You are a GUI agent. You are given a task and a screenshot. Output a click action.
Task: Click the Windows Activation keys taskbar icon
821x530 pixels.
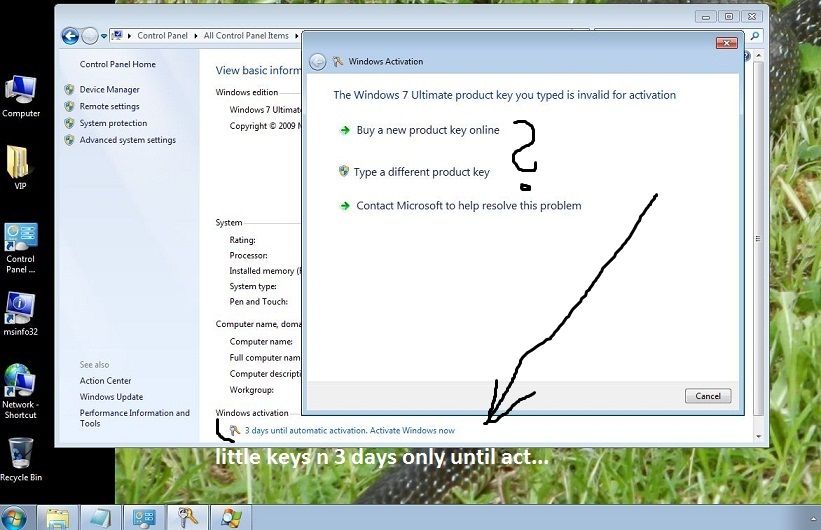click(x=187, y=518)
